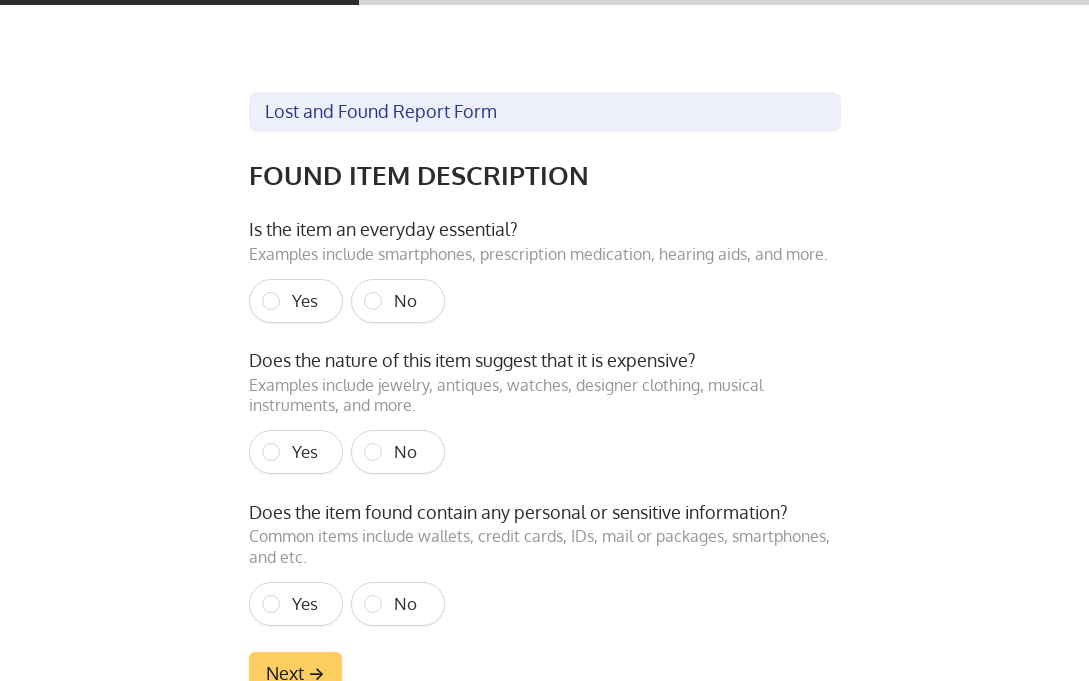
Task: Click the Lost and Found Report Form banner
Action: coord(544,112)
